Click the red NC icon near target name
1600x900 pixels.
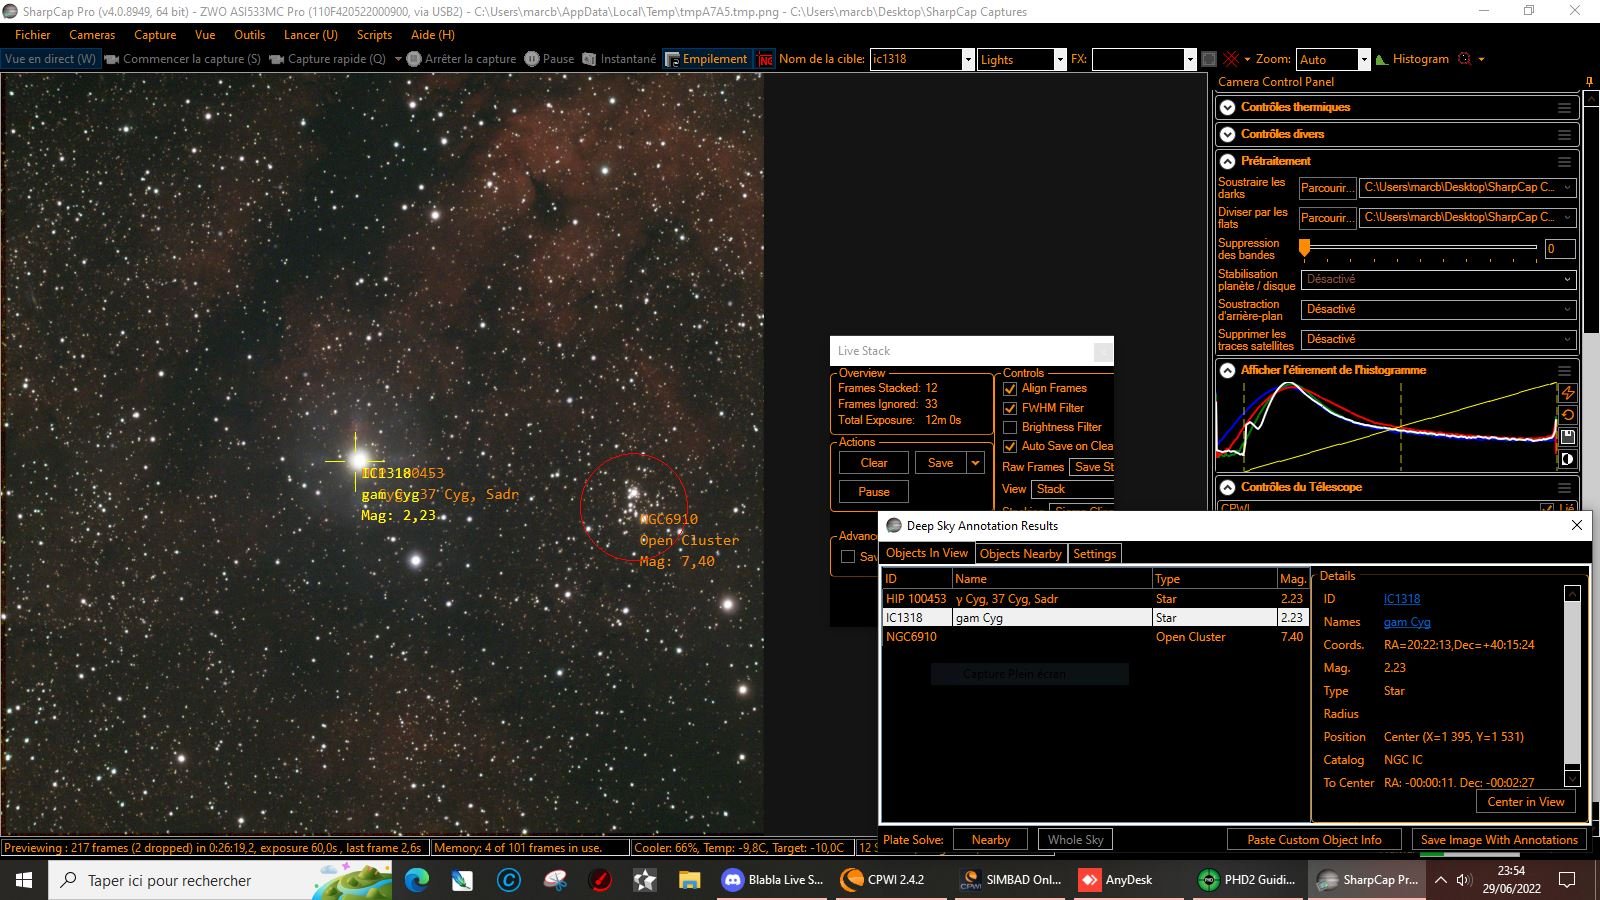(765, 59)
